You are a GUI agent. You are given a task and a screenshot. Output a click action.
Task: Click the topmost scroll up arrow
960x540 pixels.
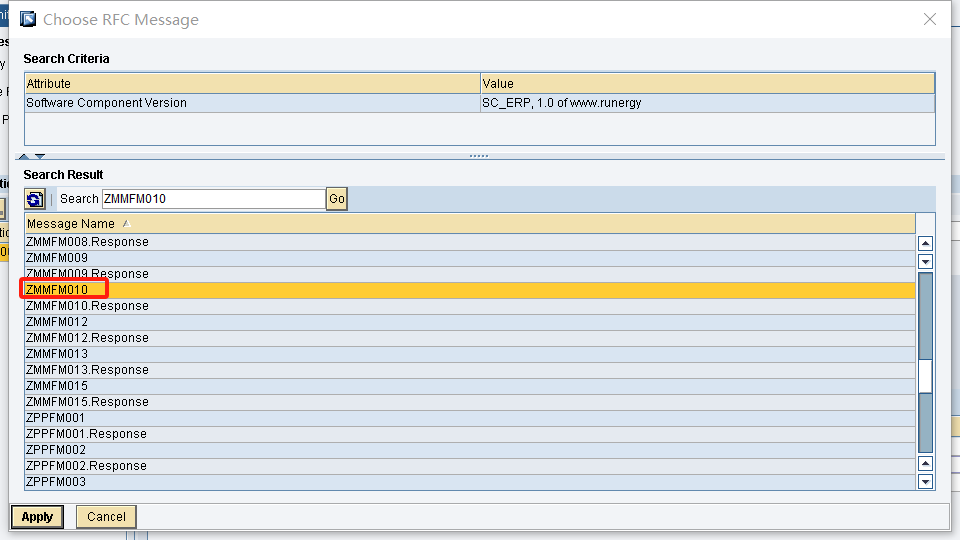(x=925, y=243)
